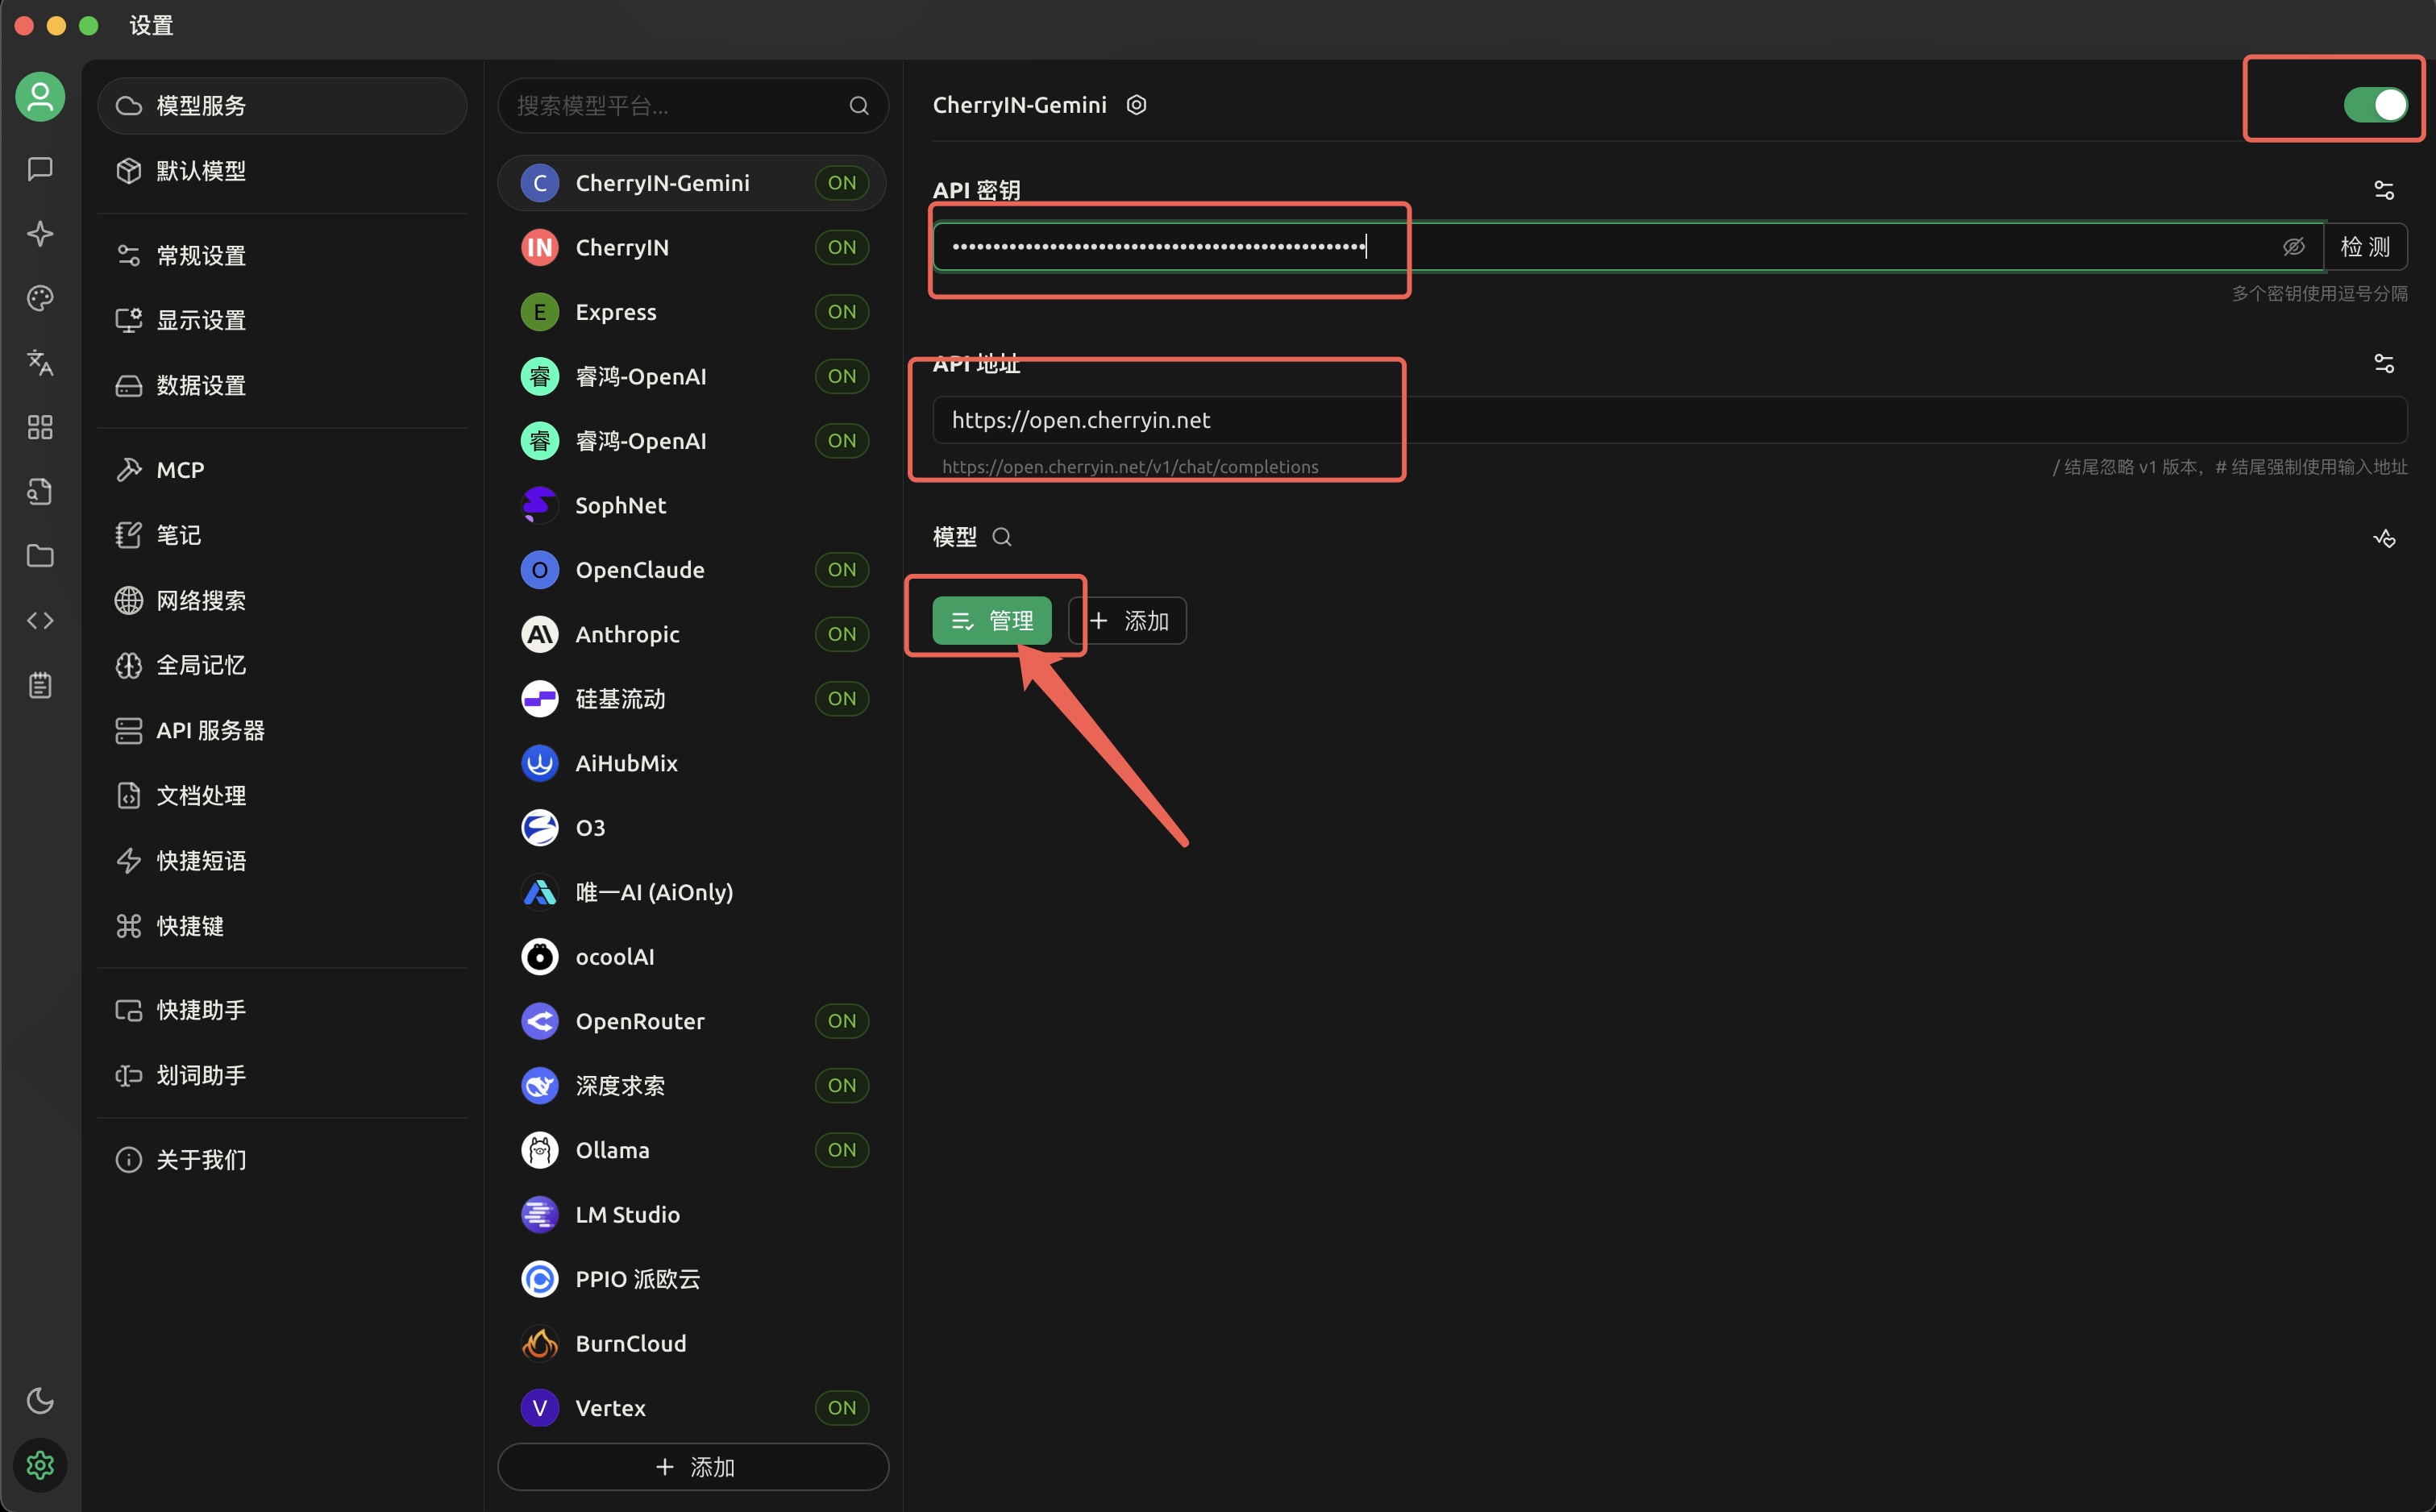Image resolution: width=2436 pixels, height=1512 pixels.
Task: Open the translation icon in left sidebar
Action: (40, 362)
